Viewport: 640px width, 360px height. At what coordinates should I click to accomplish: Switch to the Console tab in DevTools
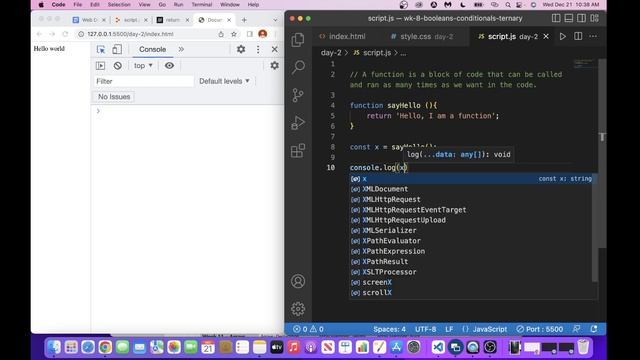(x=152, y=49)
